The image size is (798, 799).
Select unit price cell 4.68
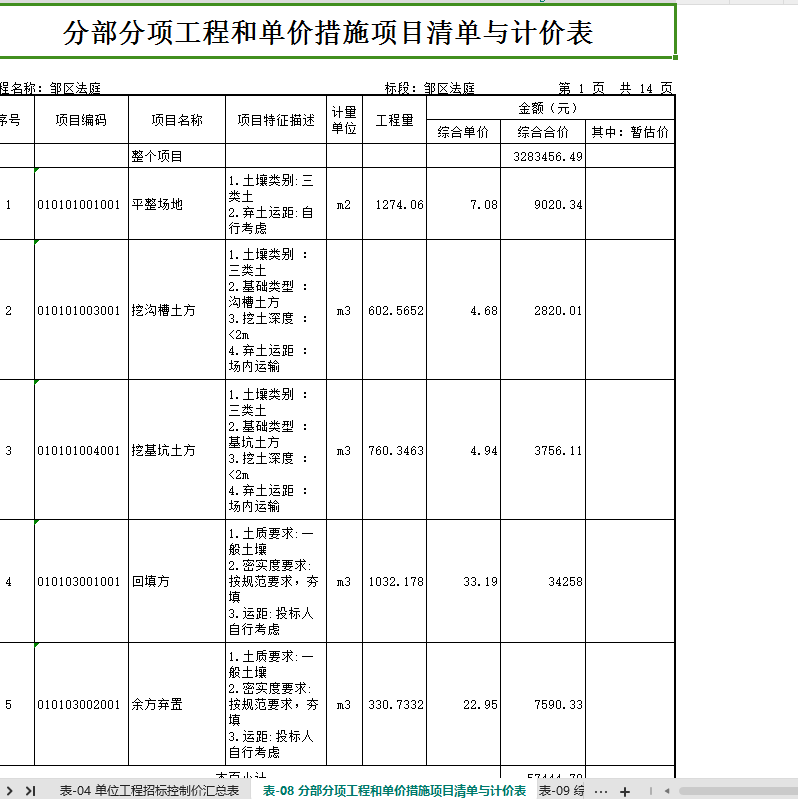click(x=463, y=310)
